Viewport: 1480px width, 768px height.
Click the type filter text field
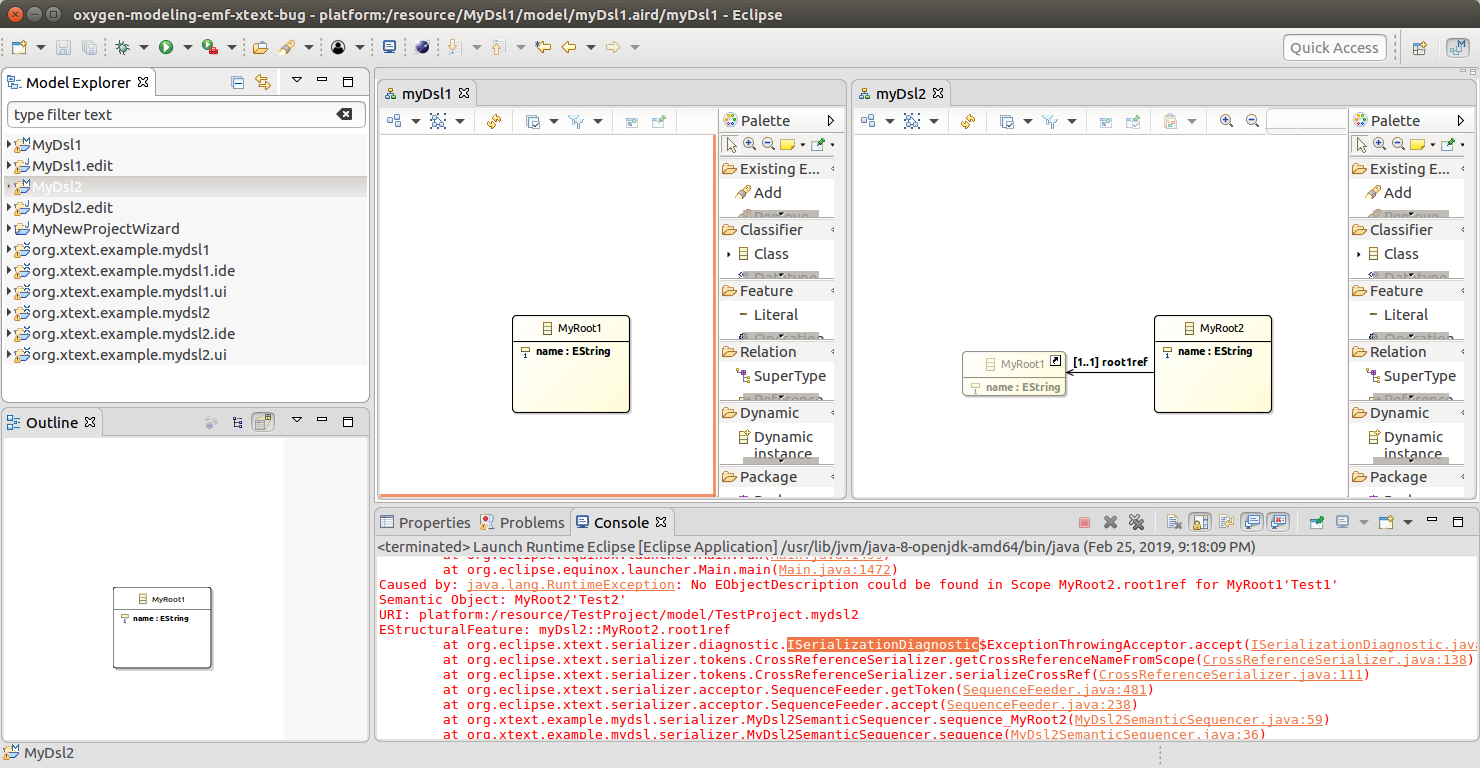point(186,115)
